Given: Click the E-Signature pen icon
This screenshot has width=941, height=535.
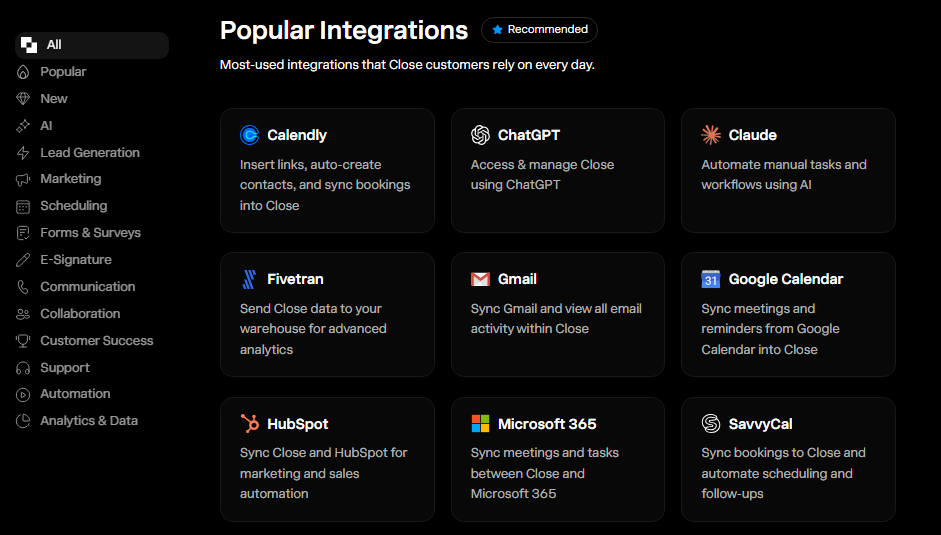Looking at the screenshot, I should tap(23, 260).
